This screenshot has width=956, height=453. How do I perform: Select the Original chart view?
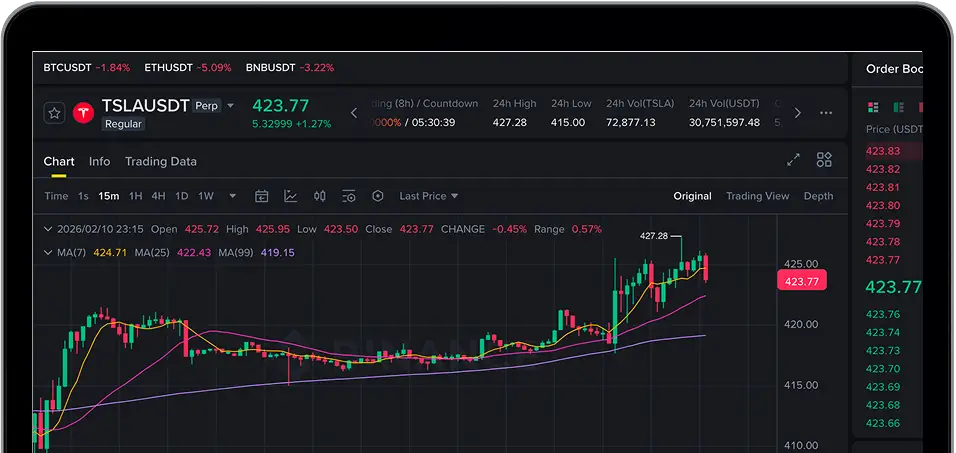click(693, 196)
